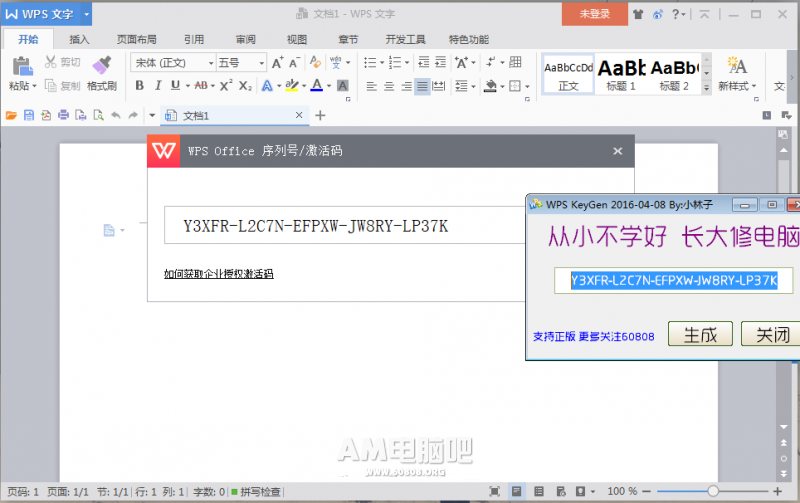Expand the bullet list dropdown arrow
Image resolution: width=800 pixels, height=503 pixels.
pyautogui.click(x=382, y=63)
